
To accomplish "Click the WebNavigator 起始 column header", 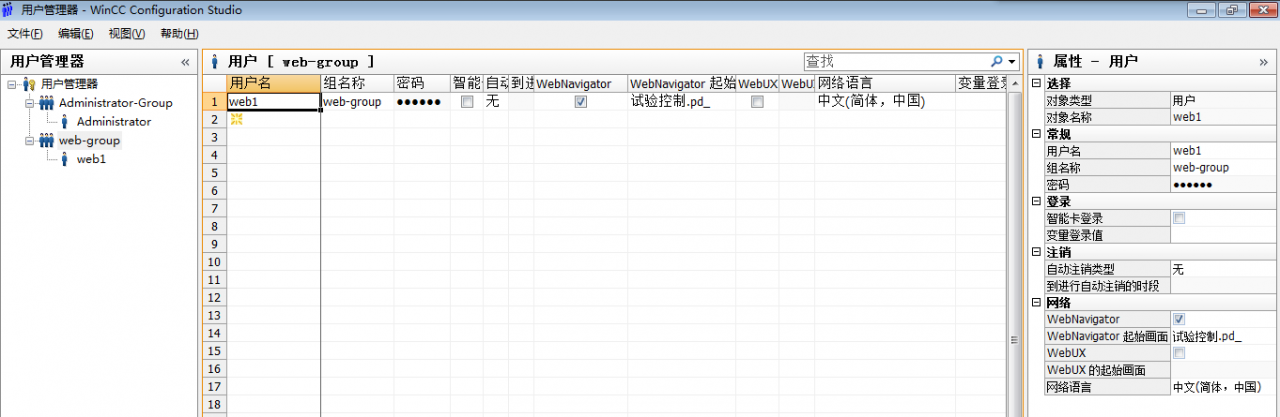I will pos(683,84).
